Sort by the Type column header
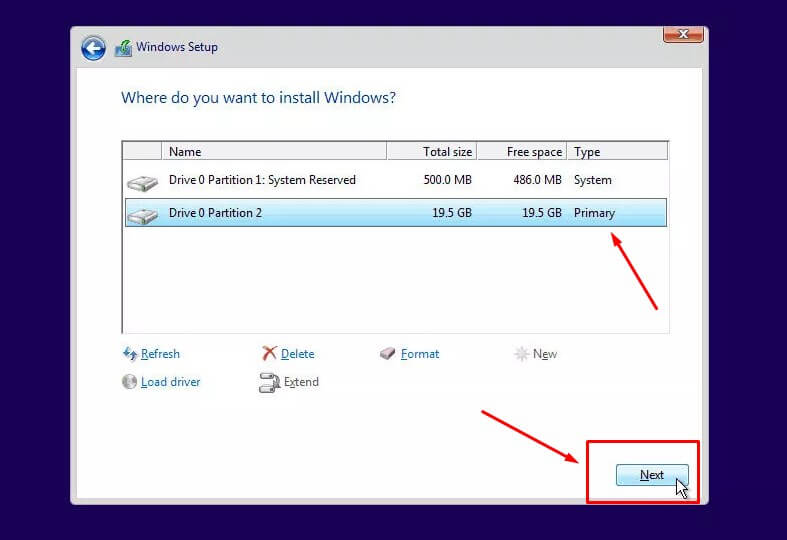787x540 pixels. tap(617, 151)
